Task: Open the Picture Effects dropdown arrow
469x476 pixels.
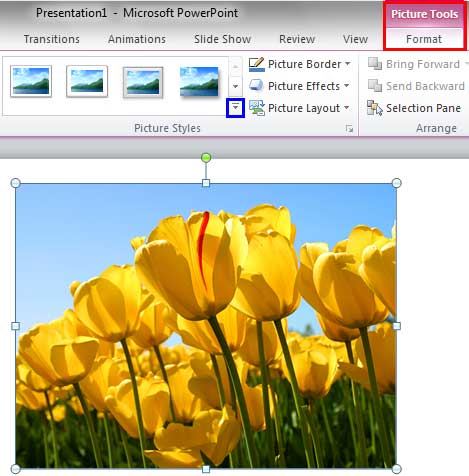Action: coord(347,86)
